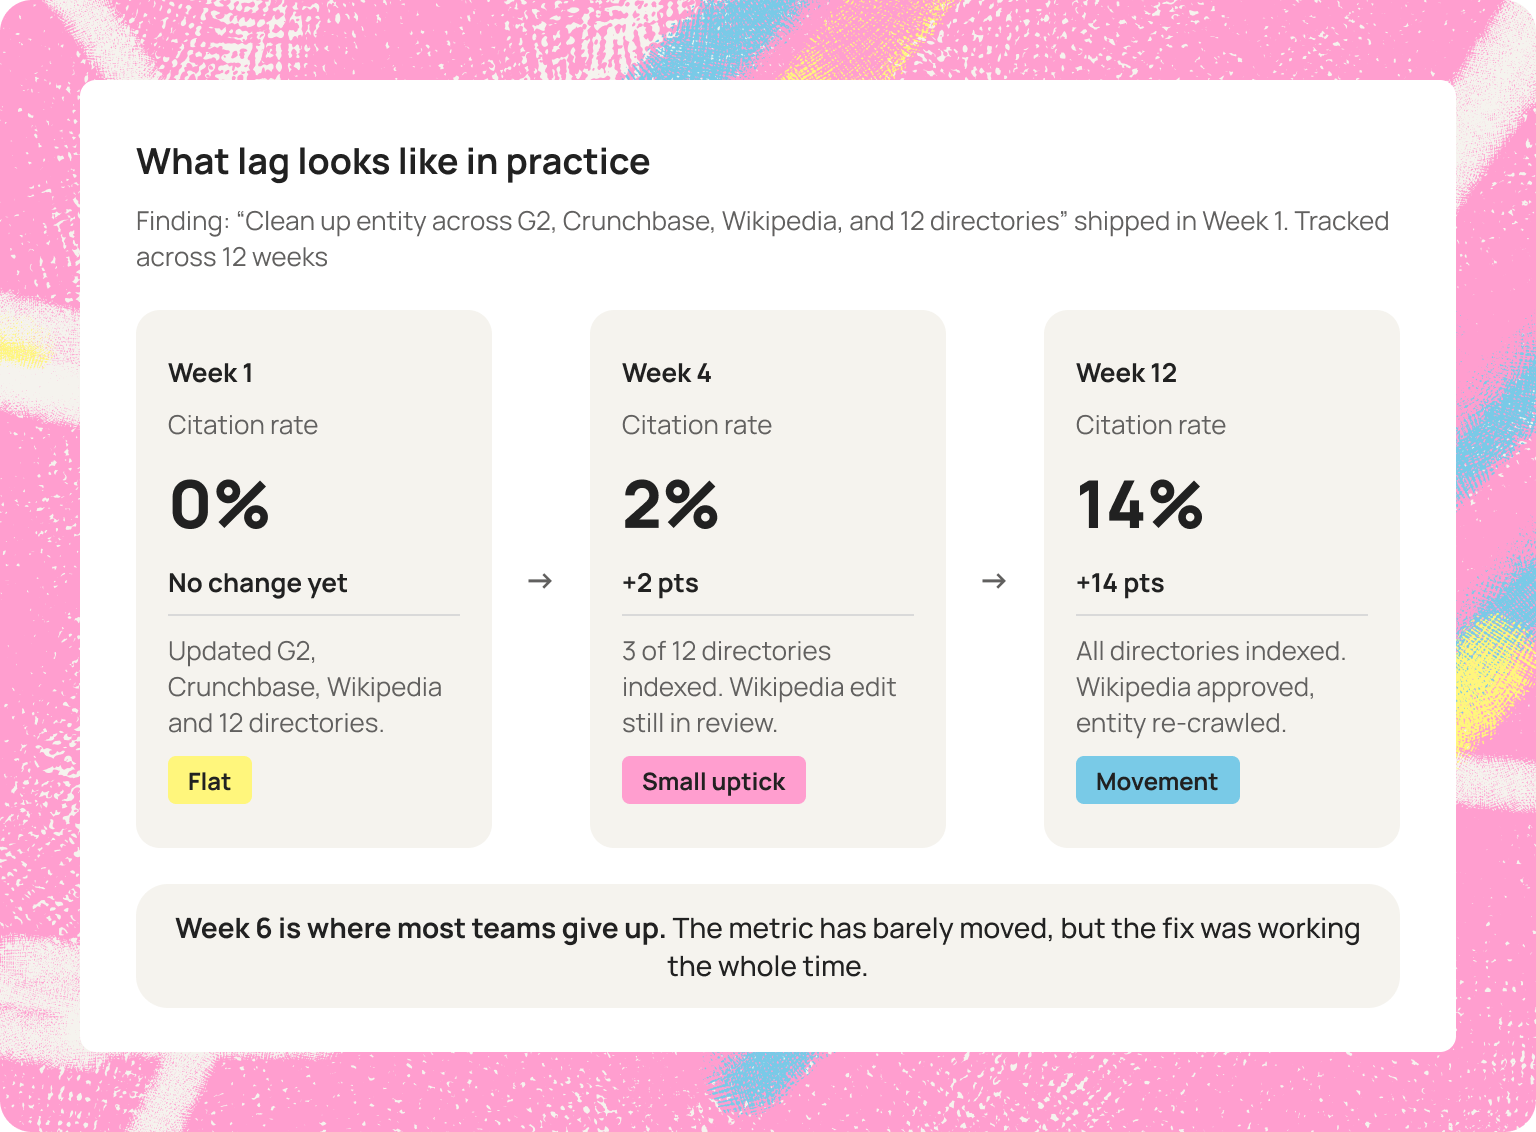Screen dimensions: 1536x1132
Task: Select the yellow Flat badge
Action: 210,780
